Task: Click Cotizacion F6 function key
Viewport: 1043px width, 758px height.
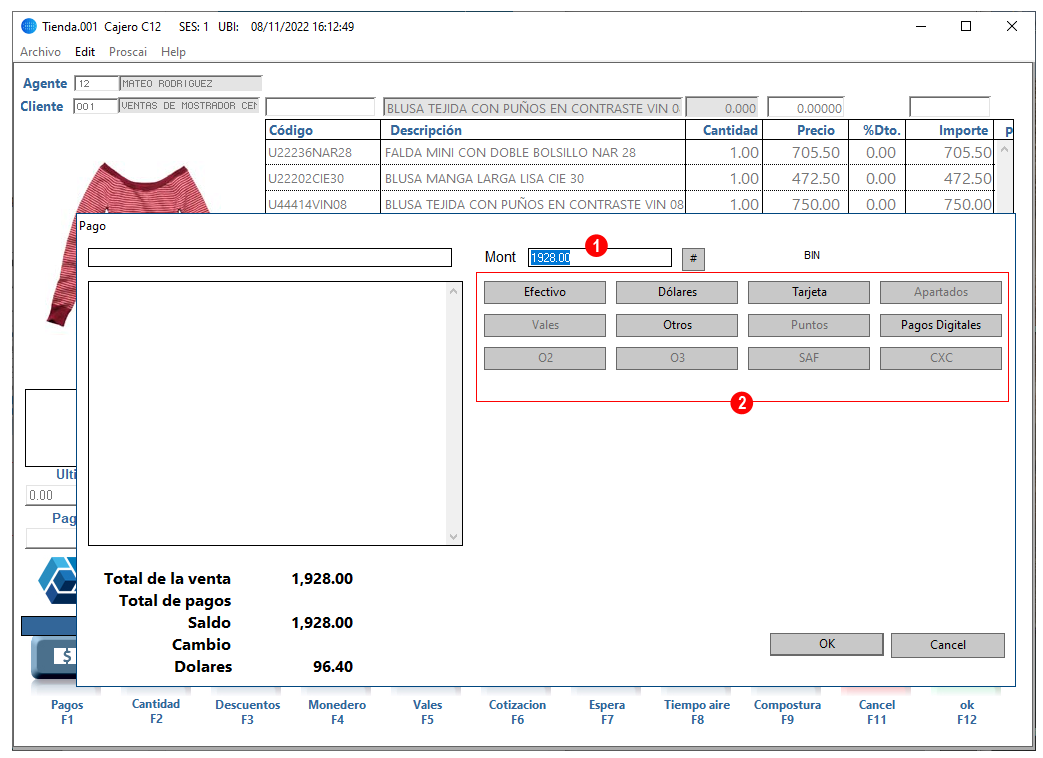Action: click(x=518, y=712)
